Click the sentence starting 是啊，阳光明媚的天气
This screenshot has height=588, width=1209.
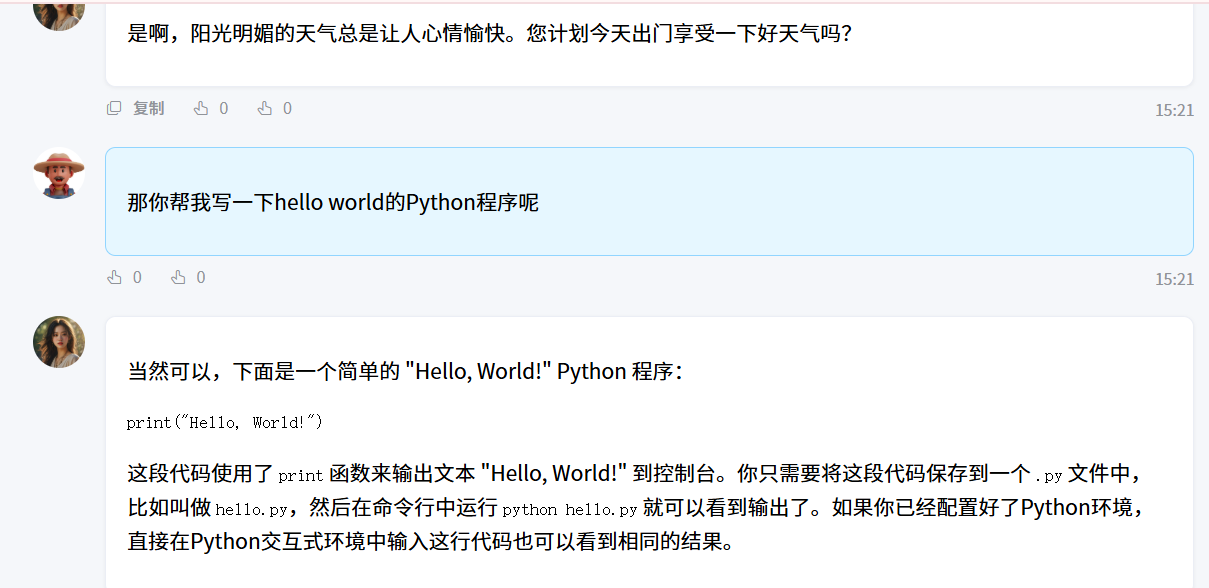[x=490, y=32]
